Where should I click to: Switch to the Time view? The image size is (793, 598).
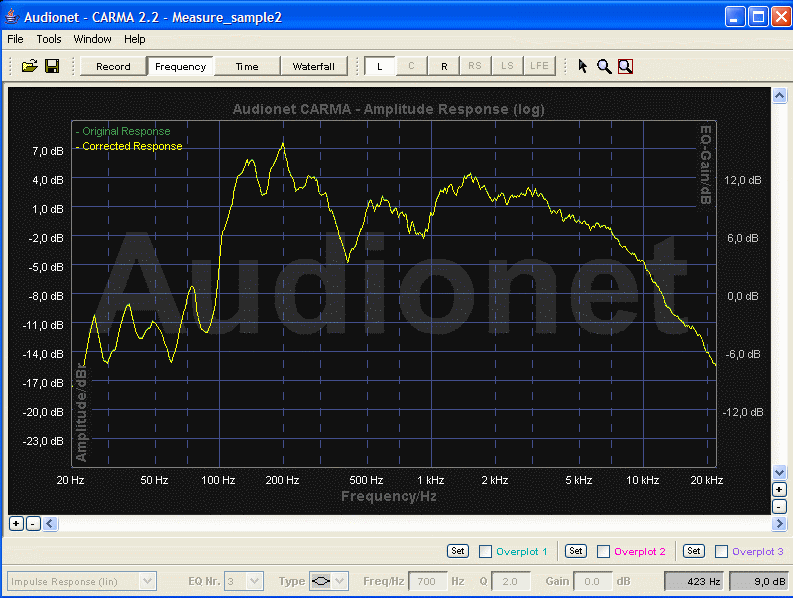click(247, 66)
